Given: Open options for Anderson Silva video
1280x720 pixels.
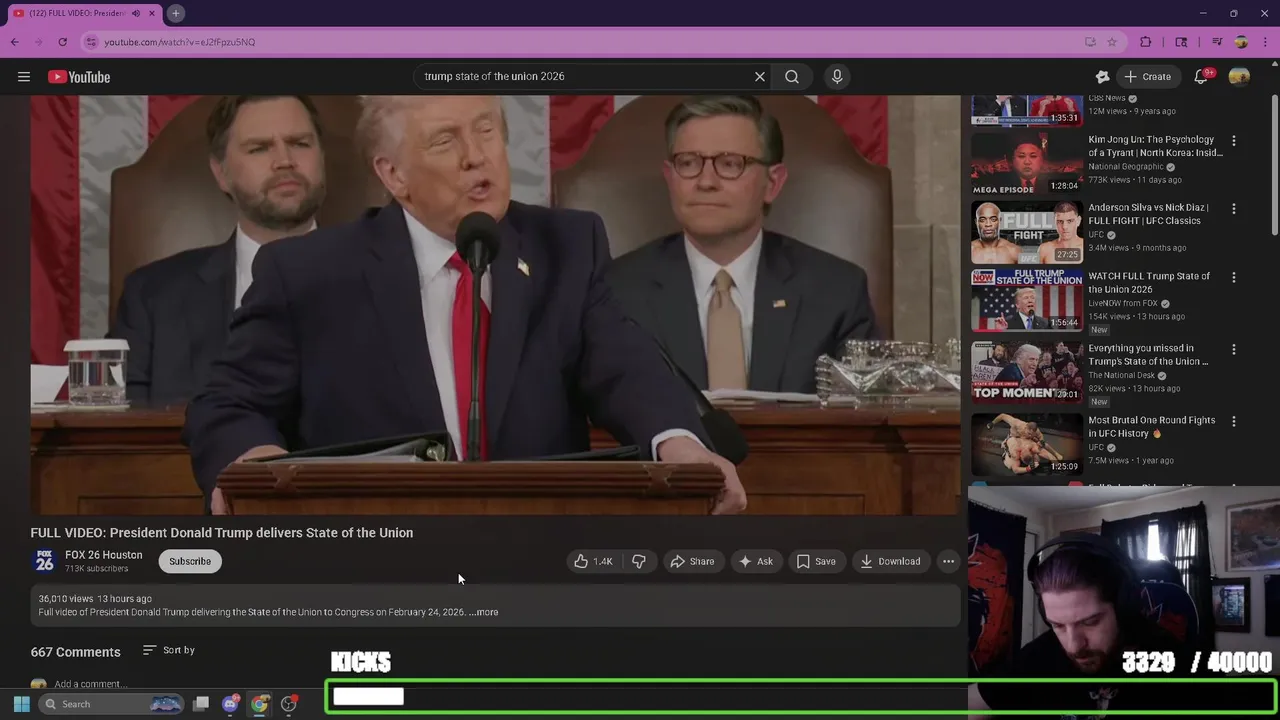Looking at the screenshot, I should tap(1234, 209).
